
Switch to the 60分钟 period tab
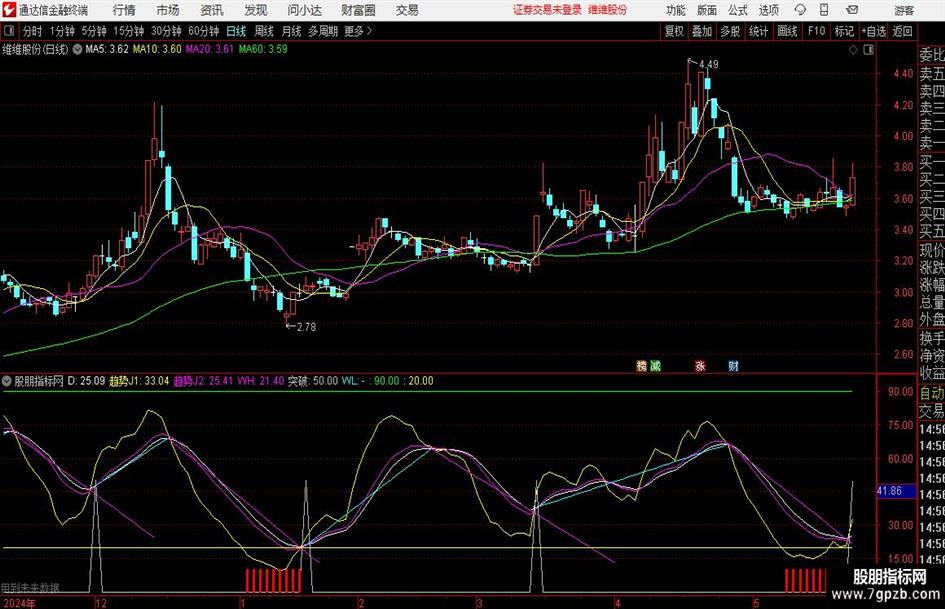click(203, 31)
